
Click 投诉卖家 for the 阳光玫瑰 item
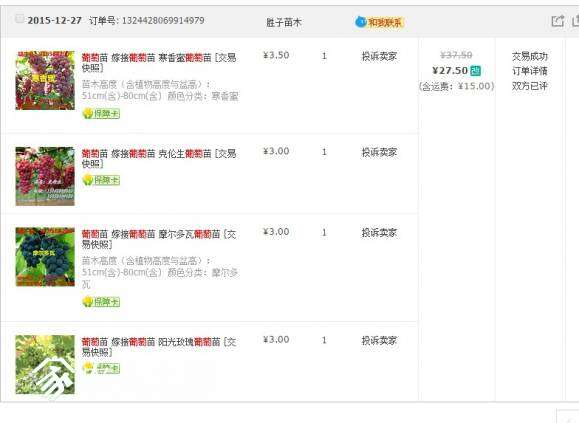(x=379, y=340)
